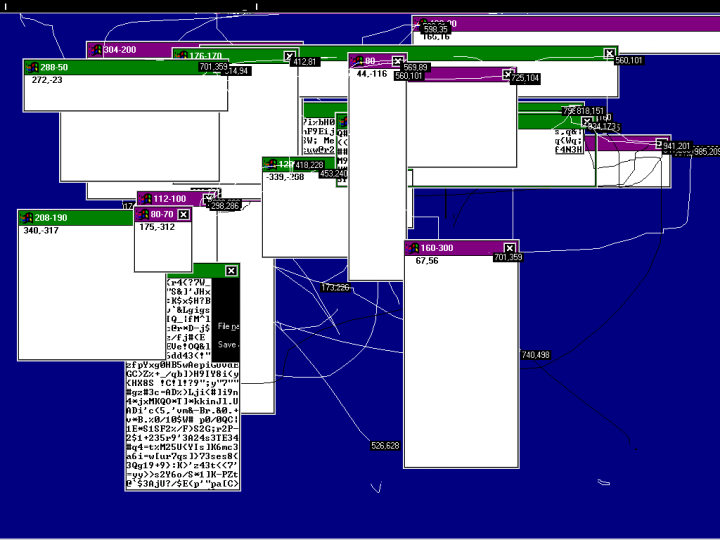
Task: Click the icon of window 112-100
Action: pos(145,198)
